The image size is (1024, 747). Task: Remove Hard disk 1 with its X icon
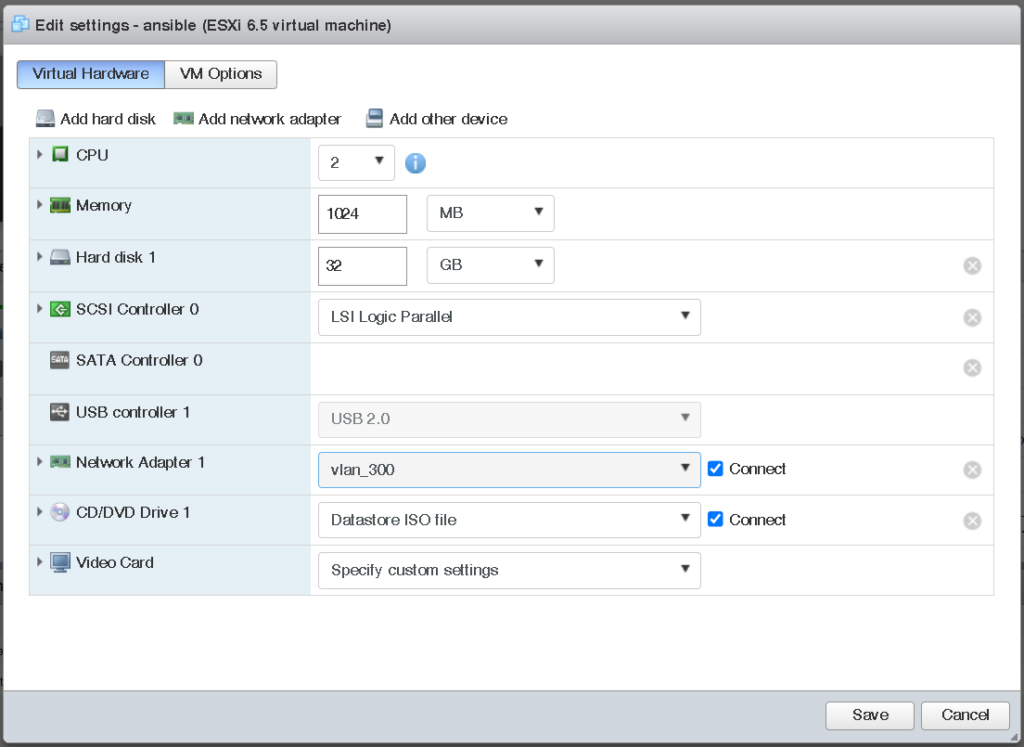tap(972, 265)
